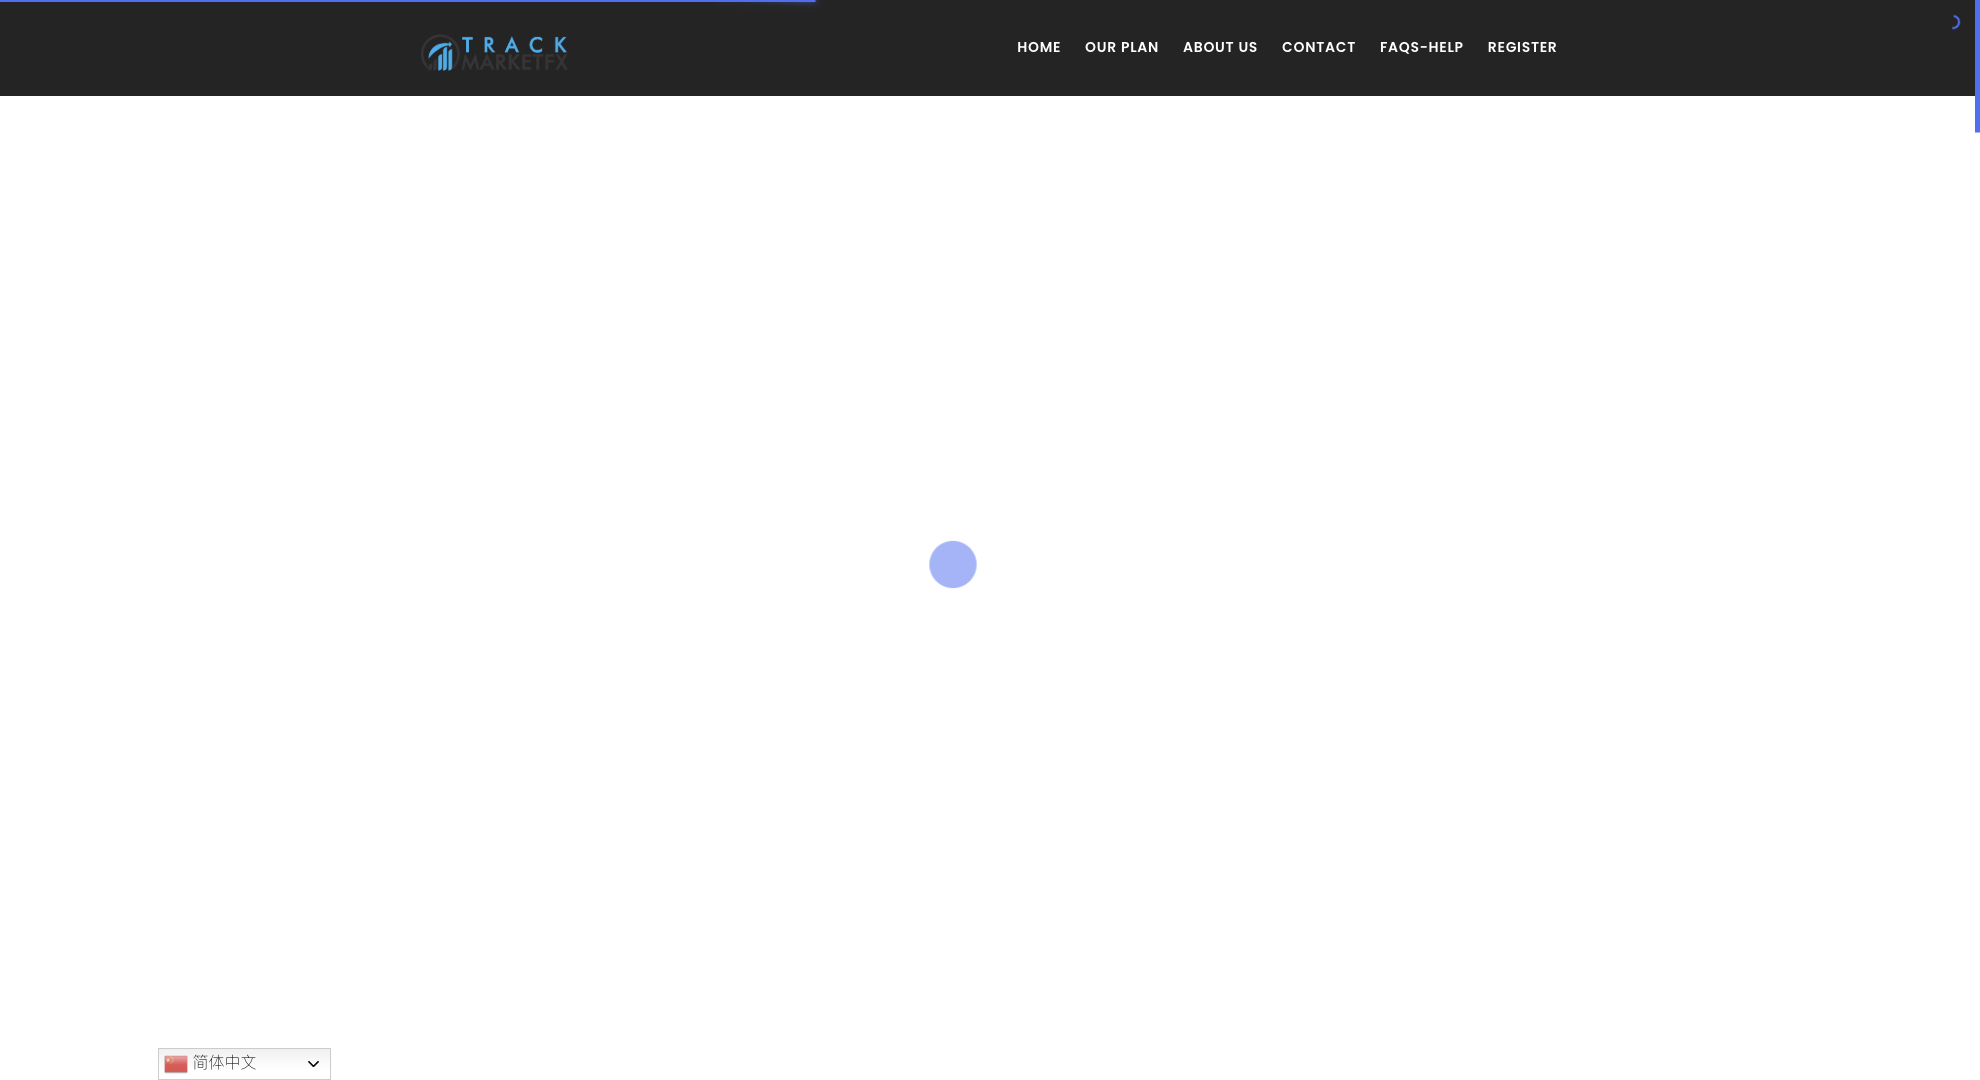The image size is (1980, 1080).
Task: Click the REGISTER link
Action: click(x=1521, y=47)
